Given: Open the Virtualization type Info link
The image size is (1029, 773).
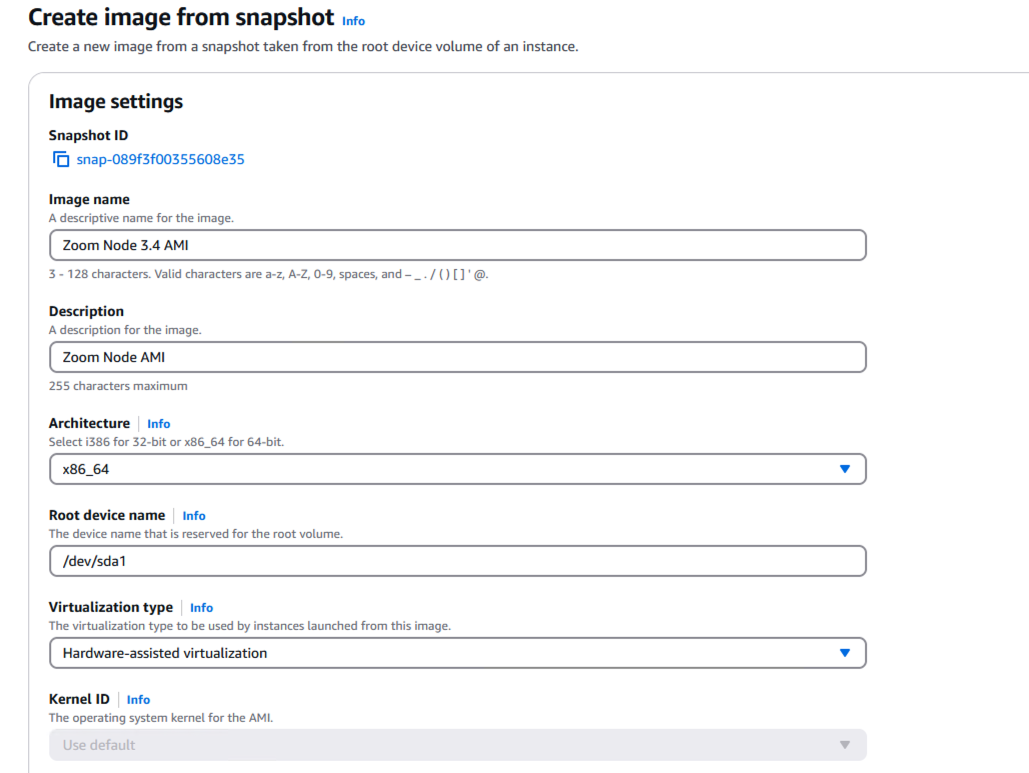Looking at the screenshot, I should (201, 608).
